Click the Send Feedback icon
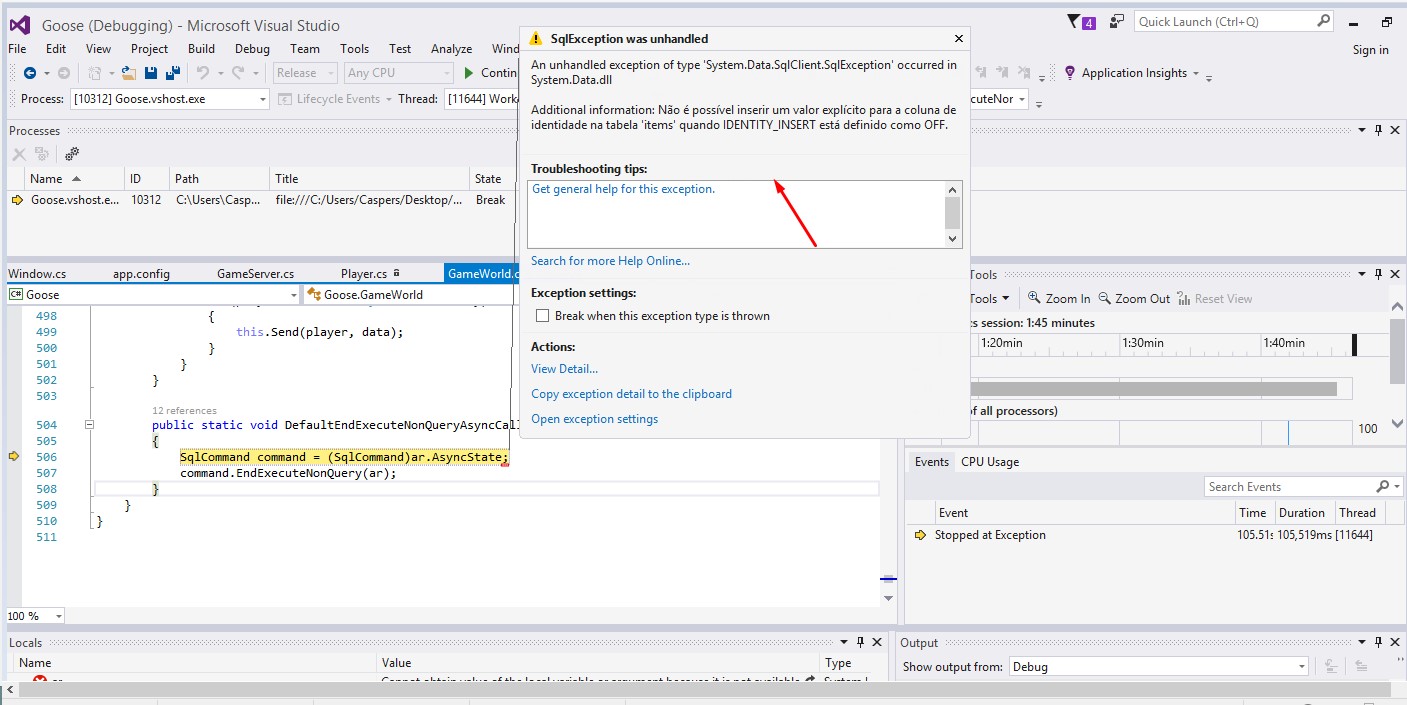 tap(1116, 21)
